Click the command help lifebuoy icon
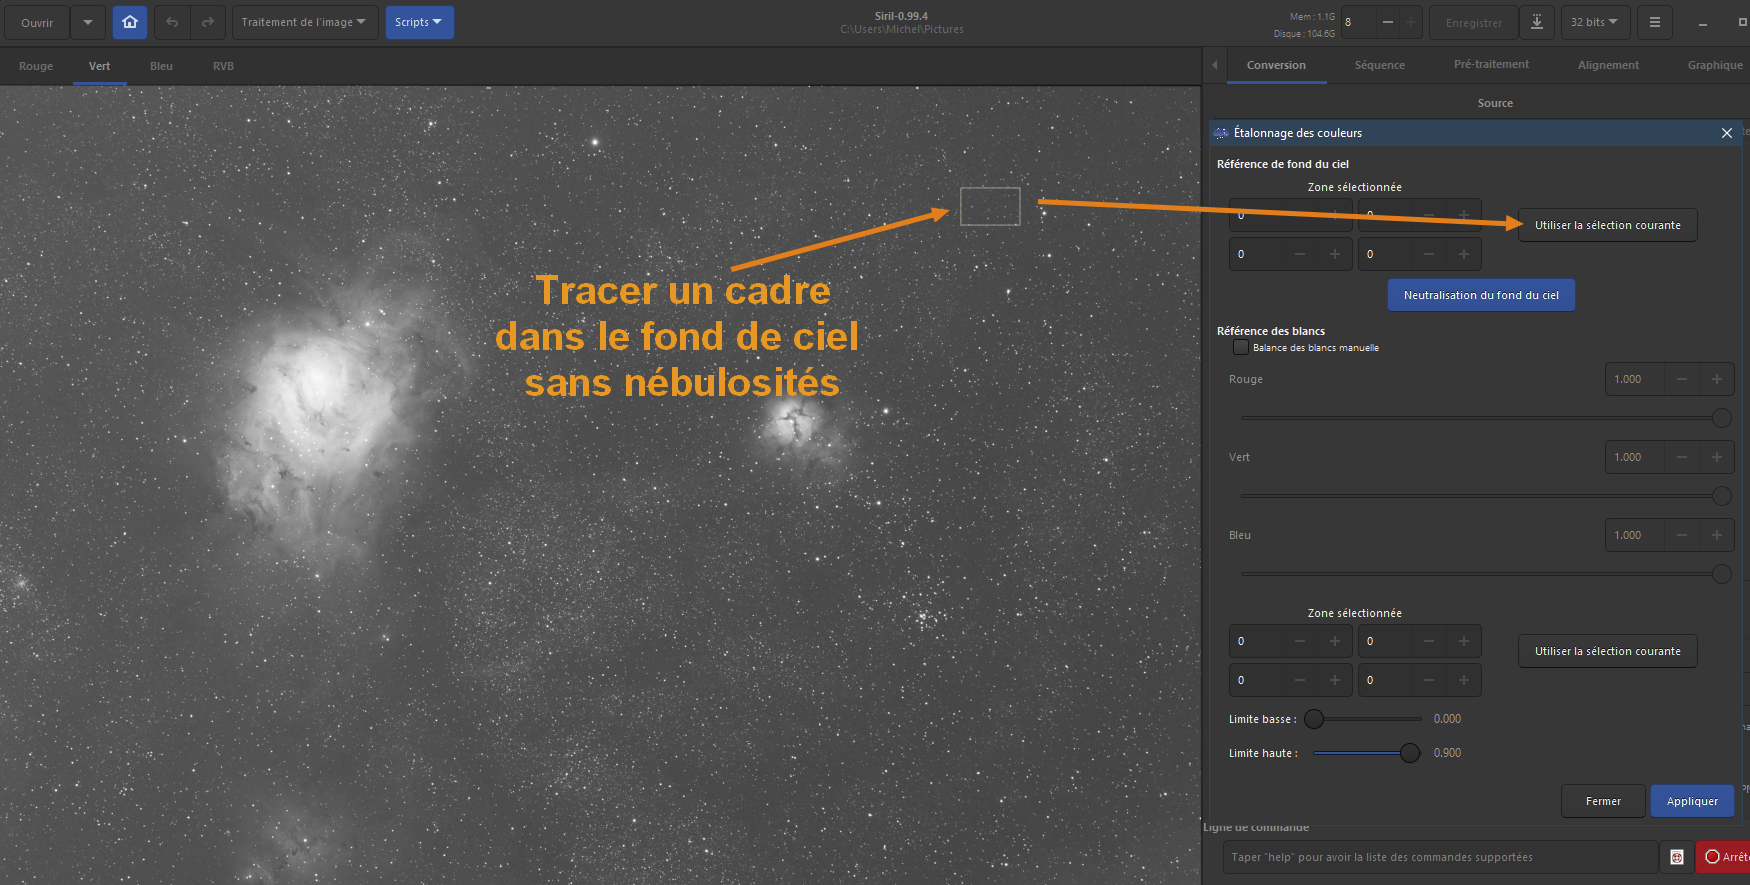 coord(1677,857)
